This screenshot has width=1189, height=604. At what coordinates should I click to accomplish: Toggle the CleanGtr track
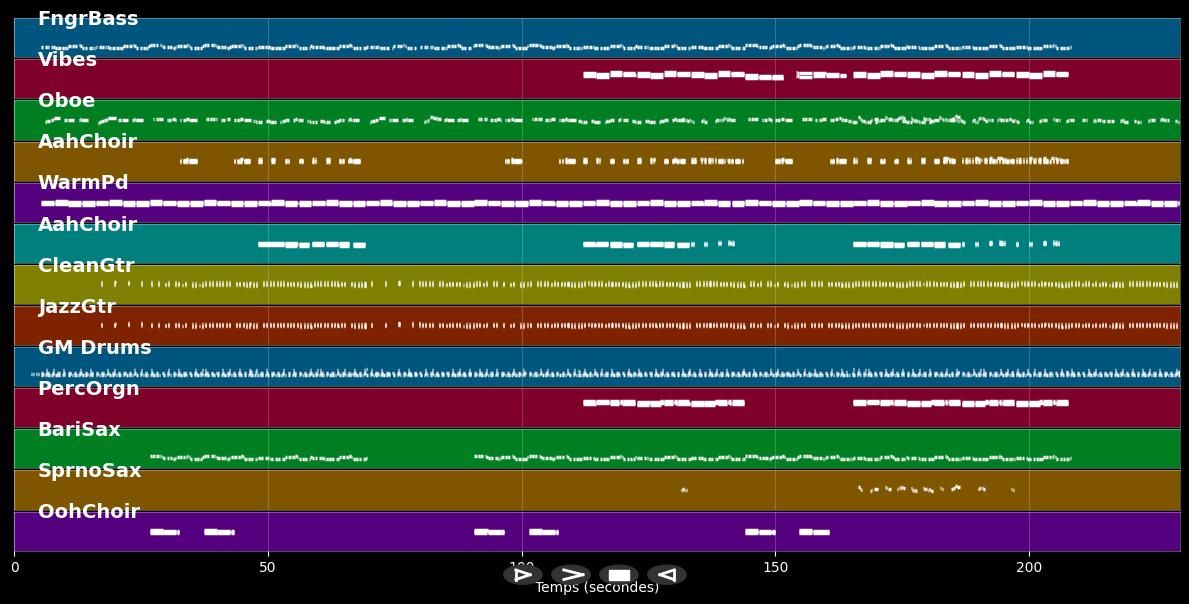(87, 265)
